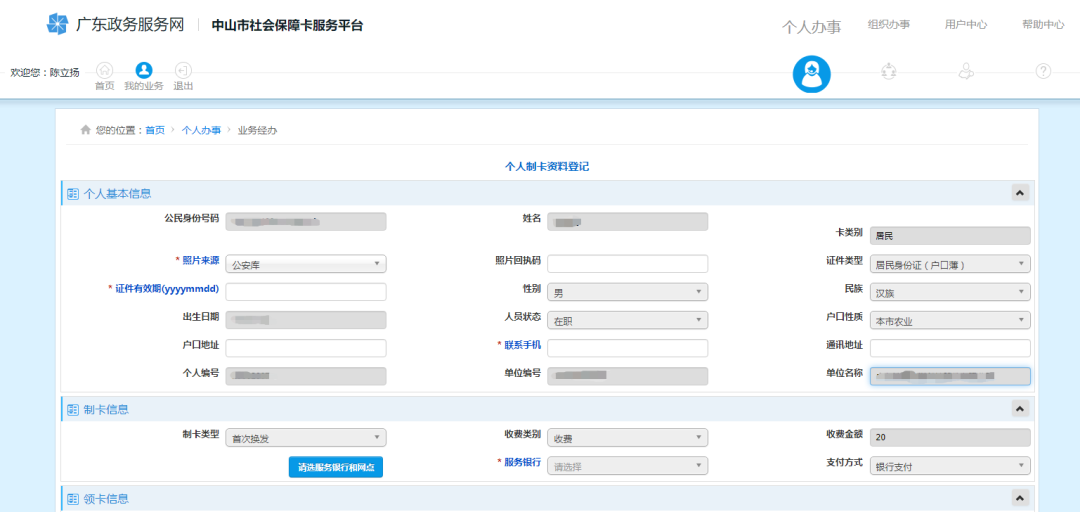Viewport: 1080px width, 512px height.
Task: Collapse the 个人基本信息 section
Action: click(x=1019, y=193)
